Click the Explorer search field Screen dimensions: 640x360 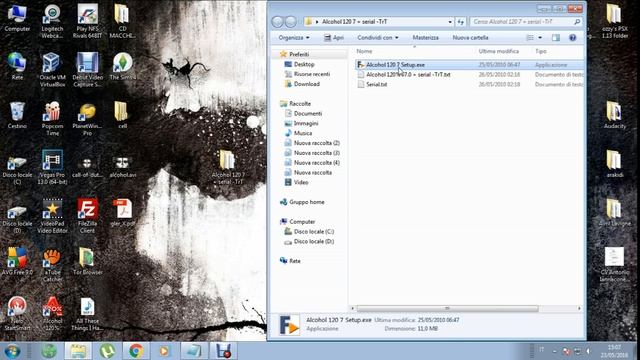(x=526, y=22)
